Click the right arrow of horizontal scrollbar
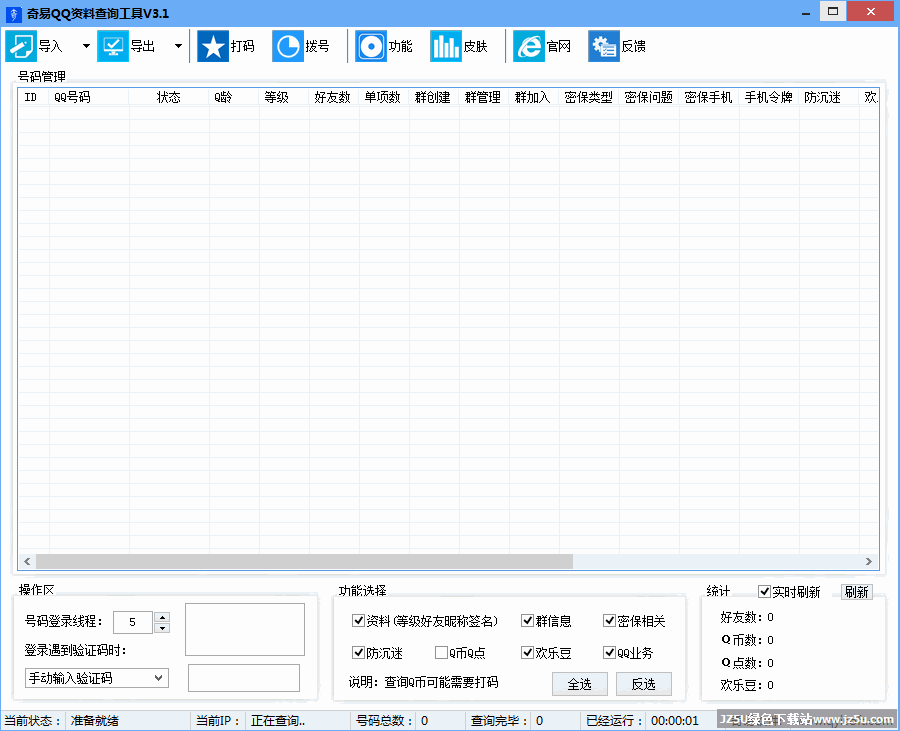The image size is (900, 731). (x=869, y=561)
